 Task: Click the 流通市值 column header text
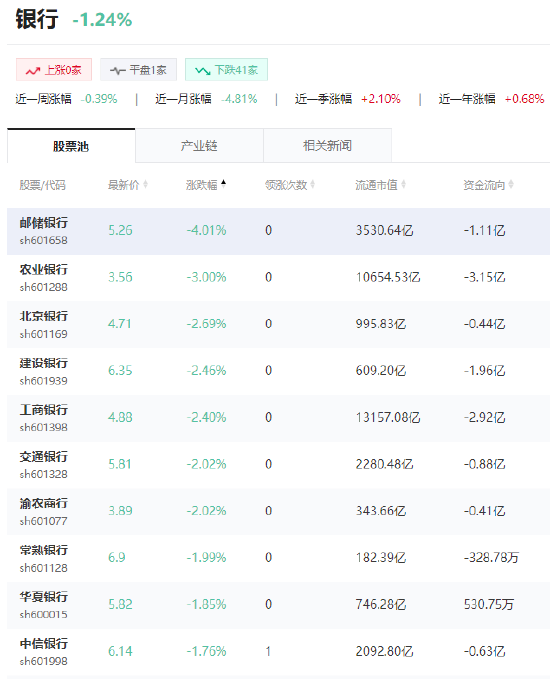376,185
